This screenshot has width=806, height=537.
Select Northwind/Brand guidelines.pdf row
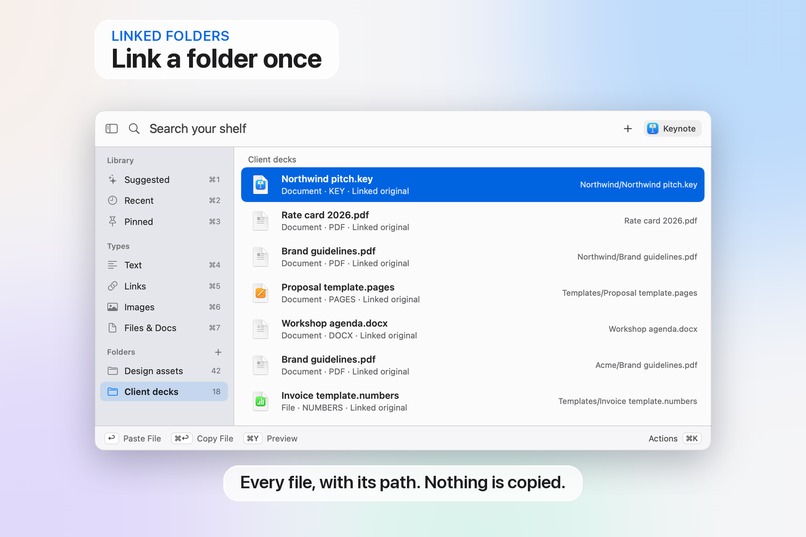(472, 257)
